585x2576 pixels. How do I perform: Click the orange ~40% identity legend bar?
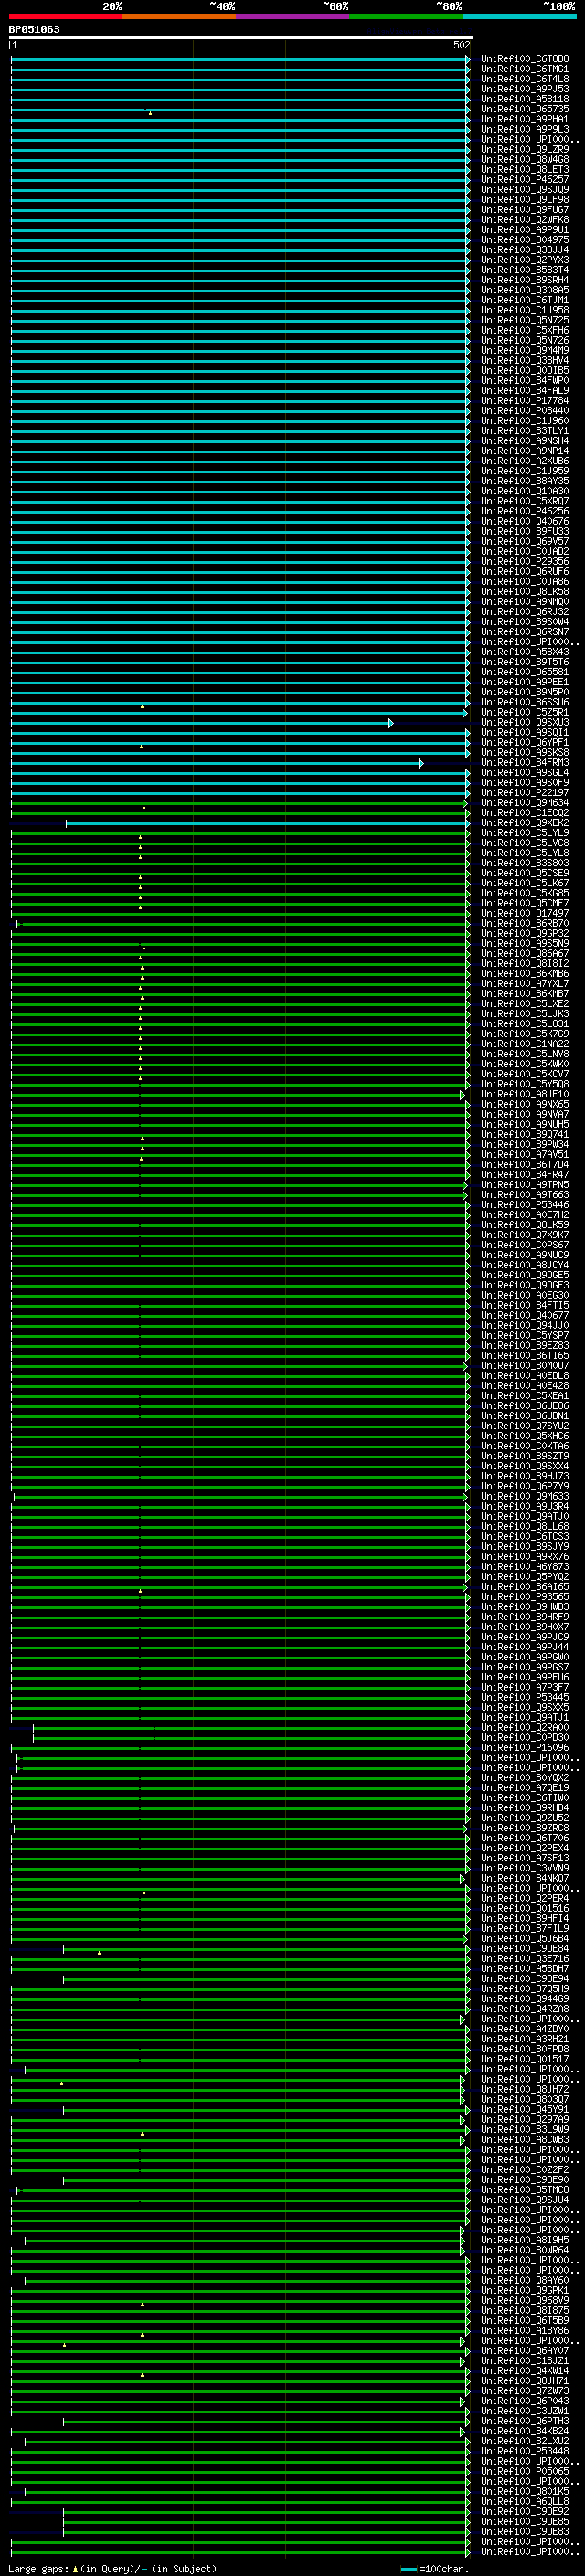[x=179, y=16]
